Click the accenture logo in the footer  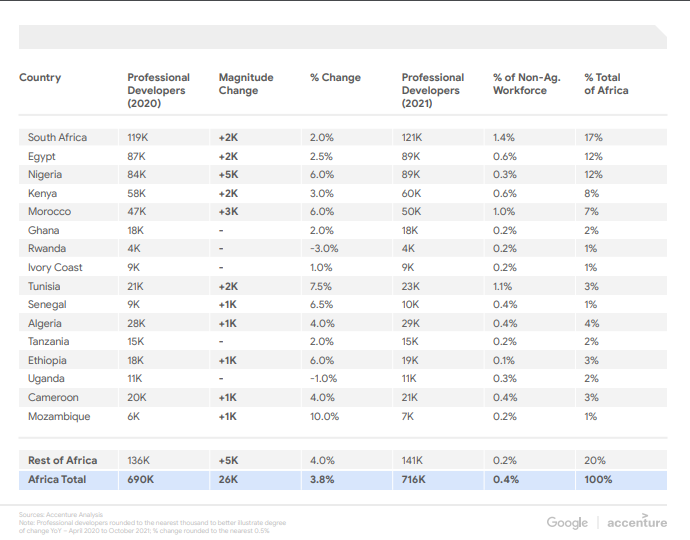pyautogui.click(x=637, y=522)
